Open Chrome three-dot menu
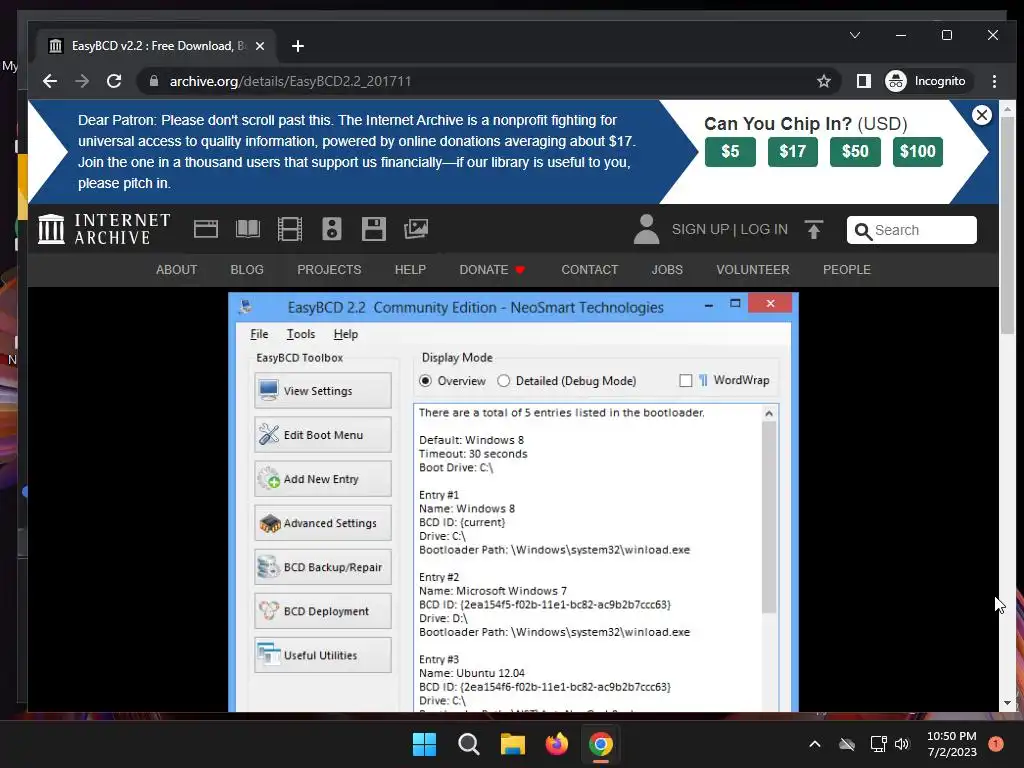The width and height of the screenshot is (1024, 768). point(994,81)
